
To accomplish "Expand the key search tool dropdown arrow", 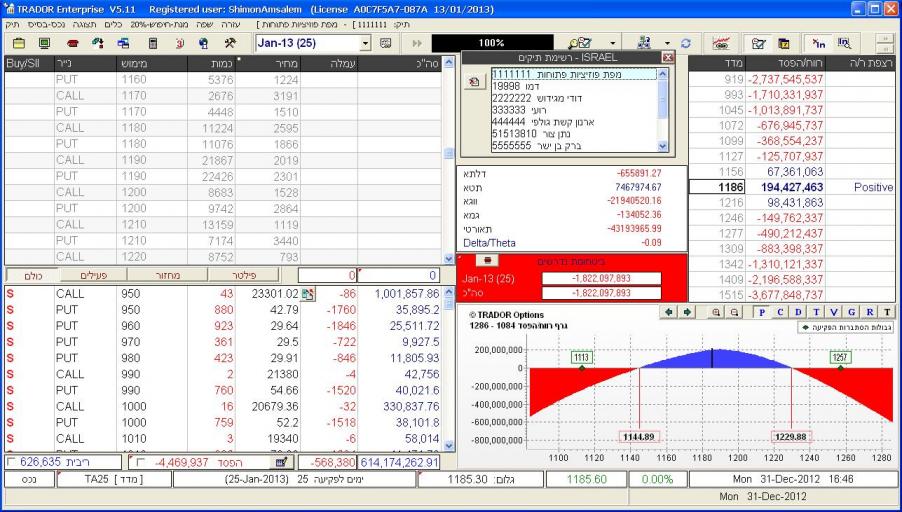I will click(x=610, y=44).
